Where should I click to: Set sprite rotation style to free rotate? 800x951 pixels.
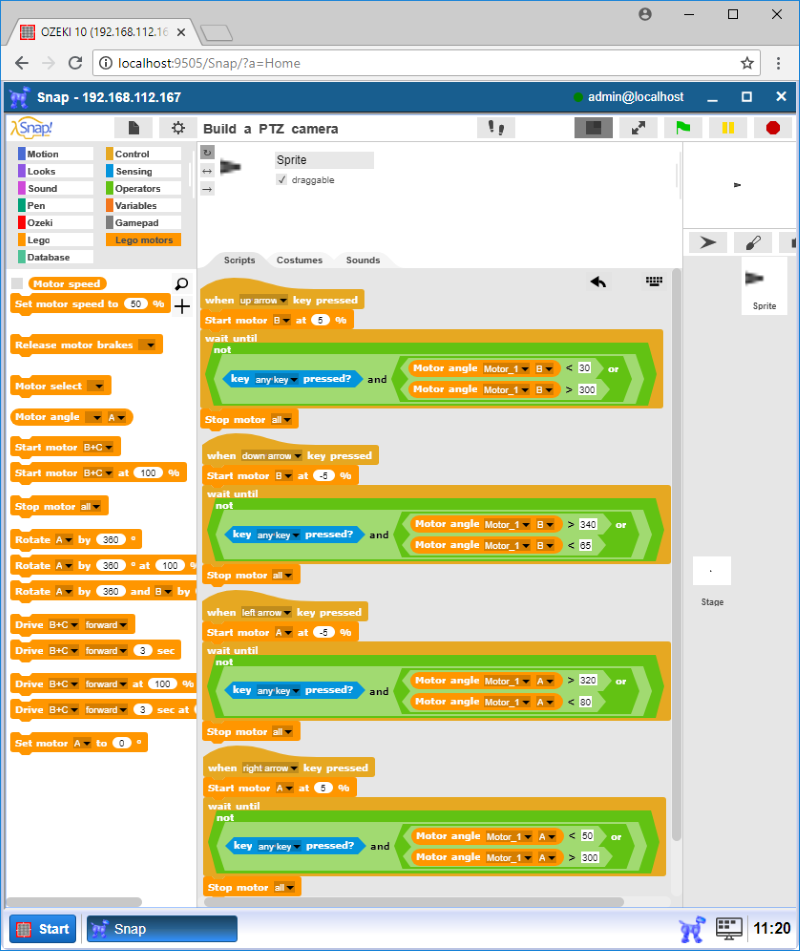[207, 152]
